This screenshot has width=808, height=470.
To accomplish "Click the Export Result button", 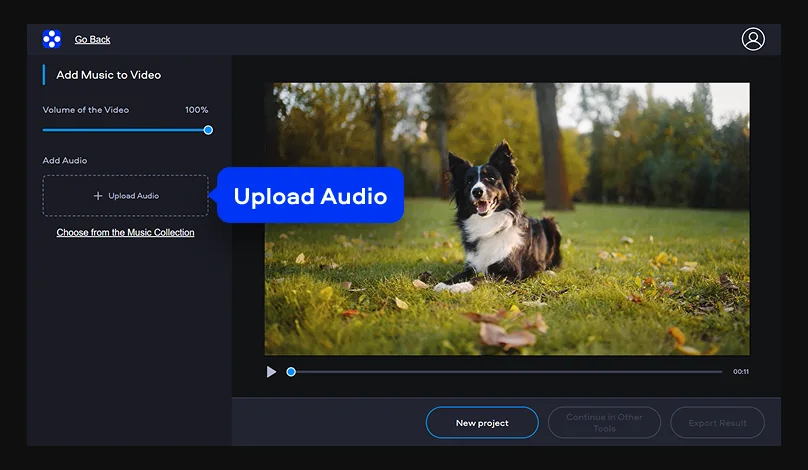I will [717, 423].
